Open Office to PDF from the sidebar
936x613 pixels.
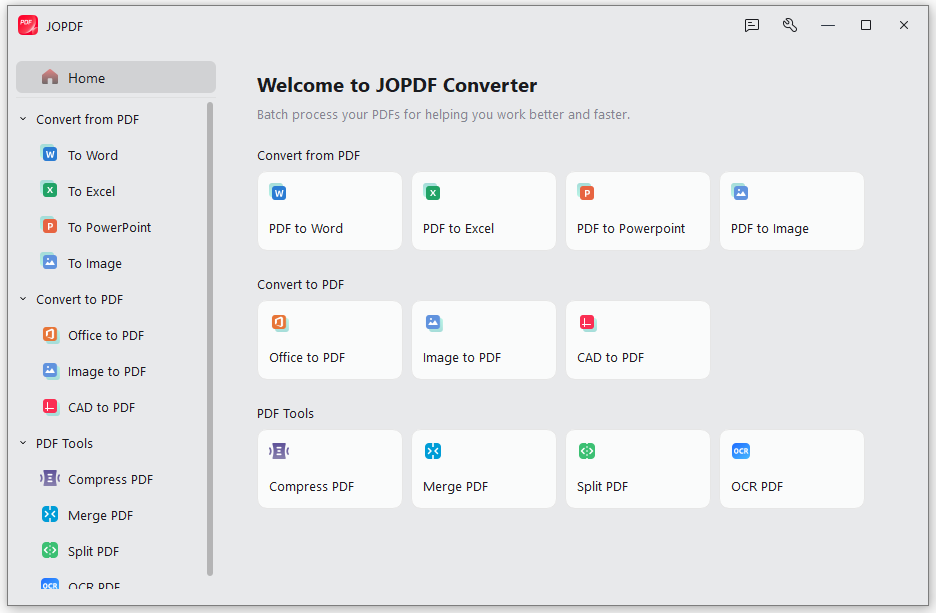tap(106, 335)
